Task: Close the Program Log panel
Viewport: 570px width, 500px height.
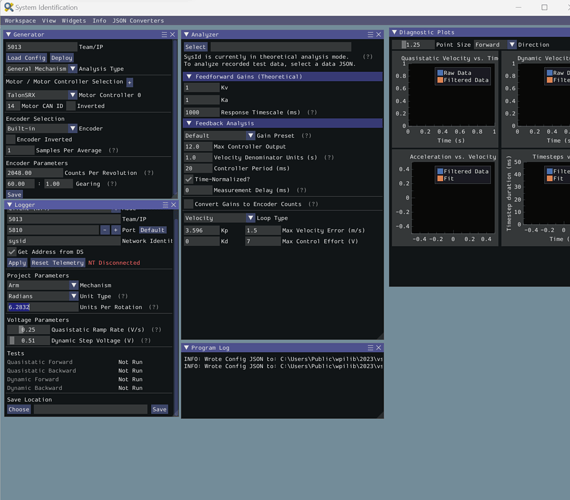Action: tap(378, 348)
